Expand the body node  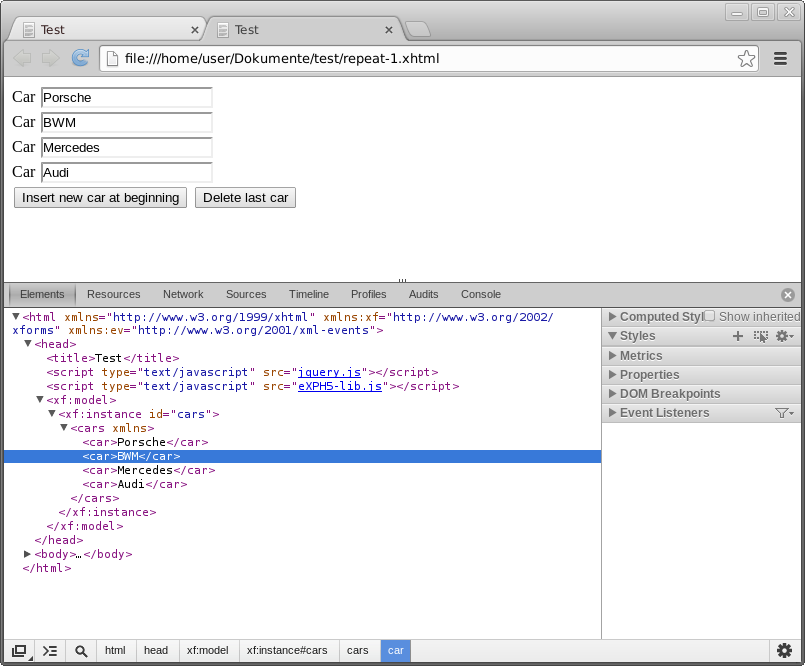[27, 554]
